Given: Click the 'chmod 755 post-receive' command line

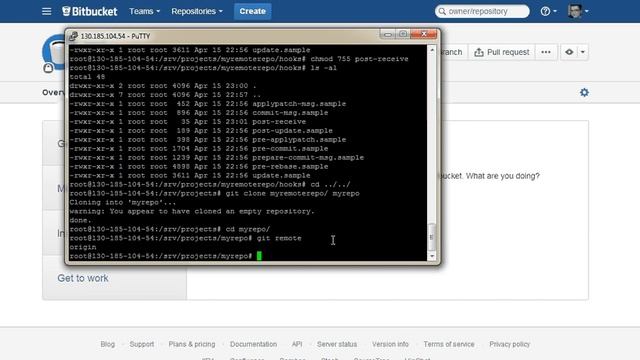Looking at the screenshot, I should click(x=239, y=59).
